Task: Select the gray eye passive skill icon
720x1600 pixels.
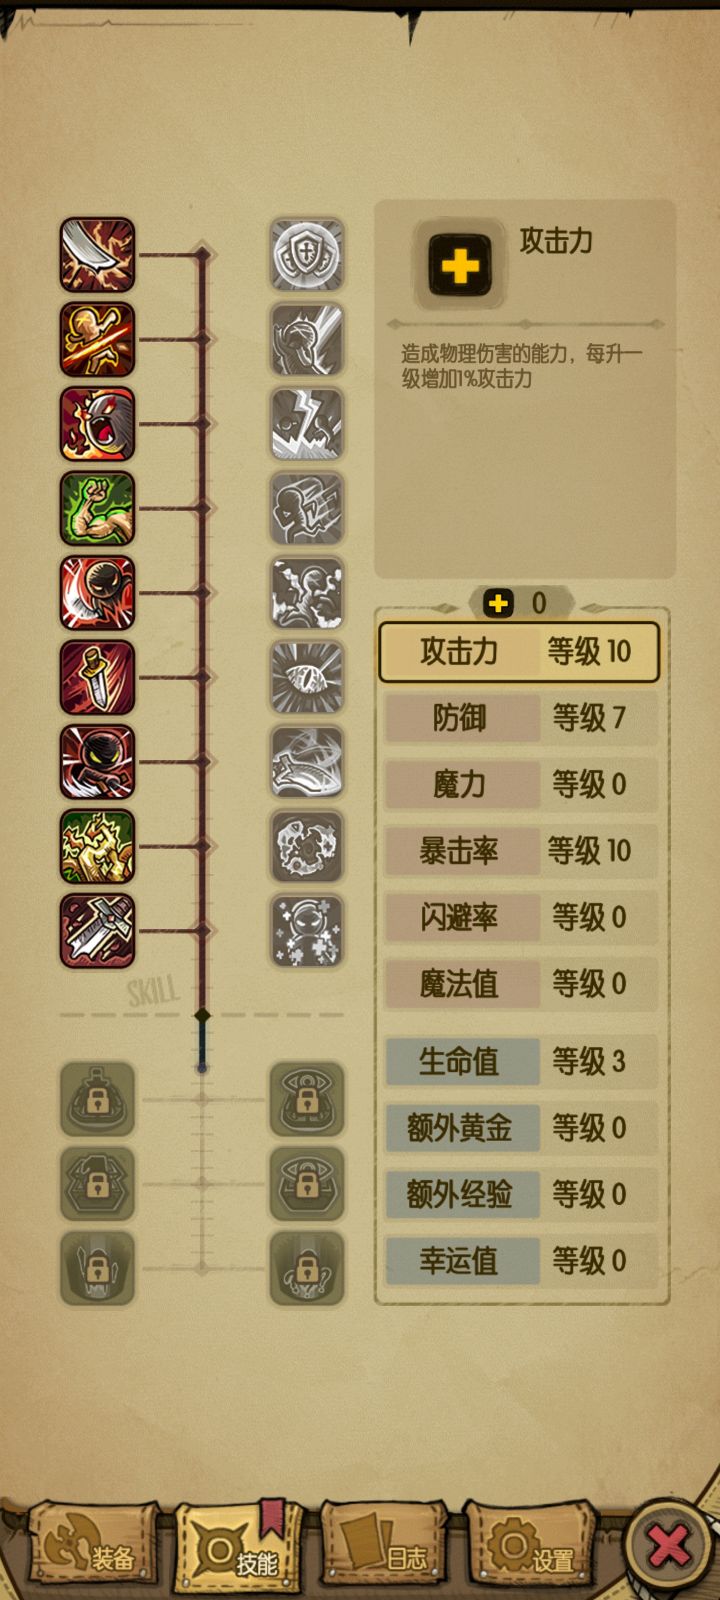Action: (308, 677)
